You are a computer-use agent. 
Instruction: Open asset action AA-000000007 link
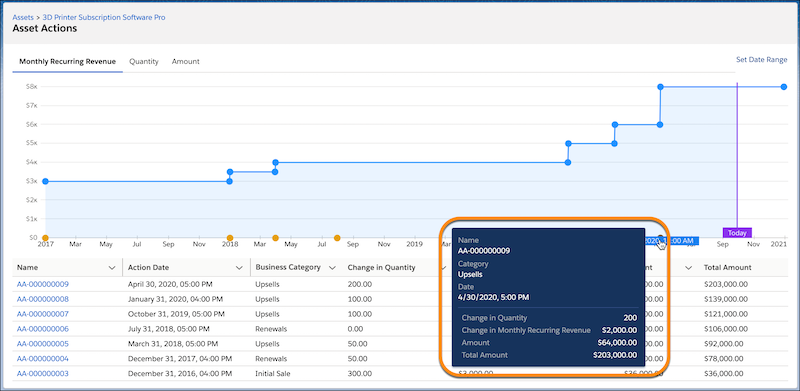click(43, 314)
